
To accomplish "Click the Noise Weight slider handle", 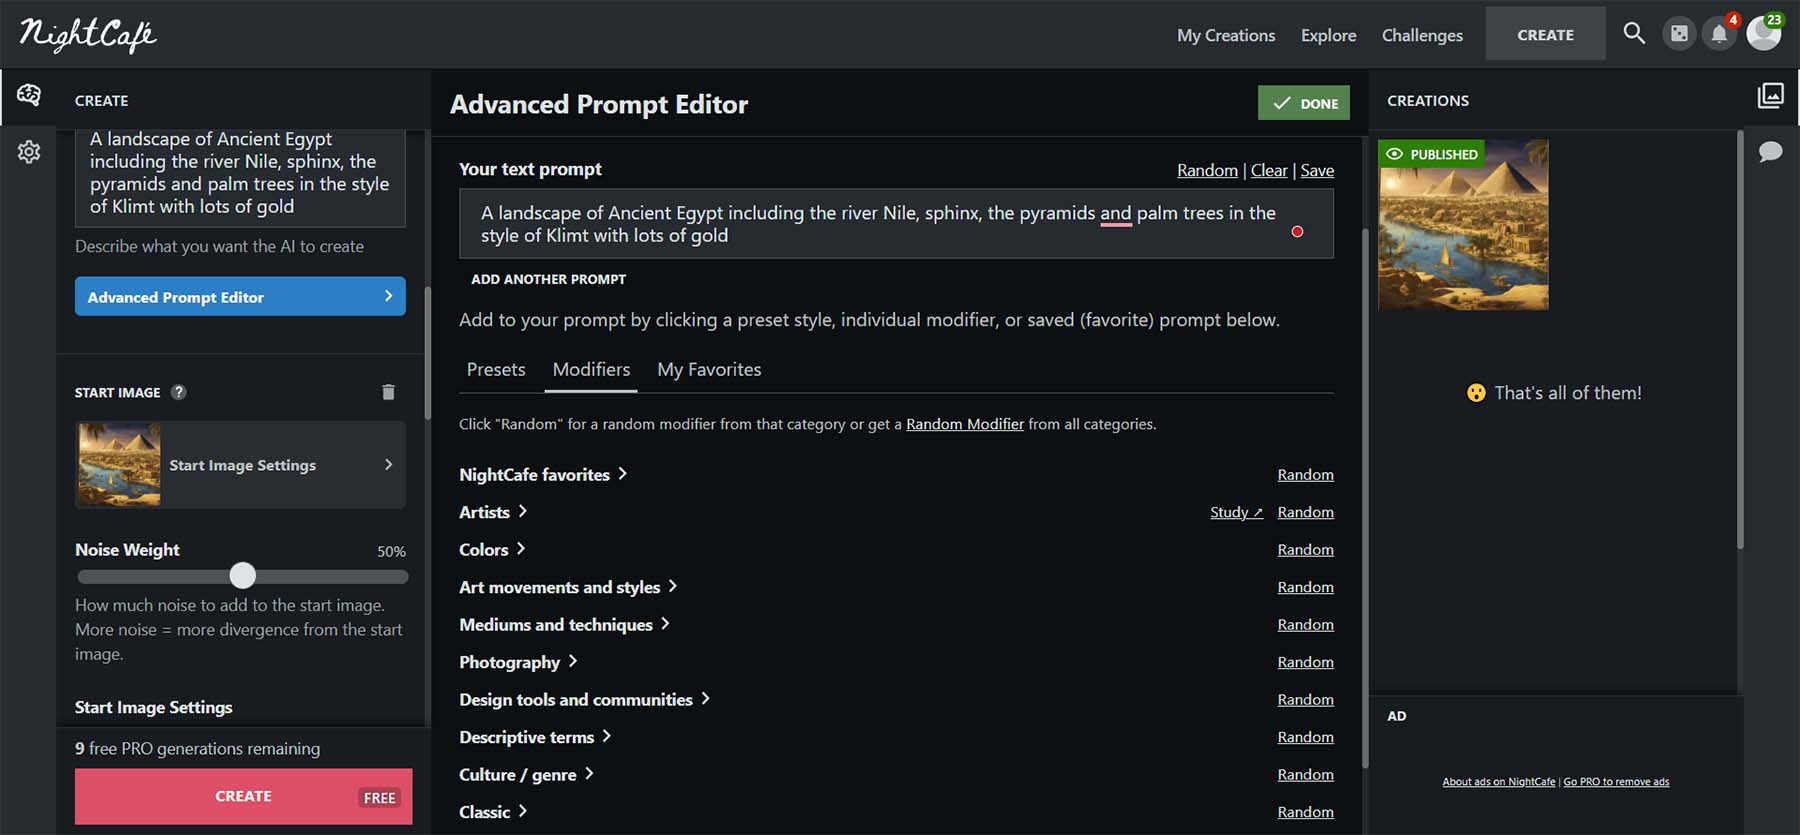I will (243, 575).
